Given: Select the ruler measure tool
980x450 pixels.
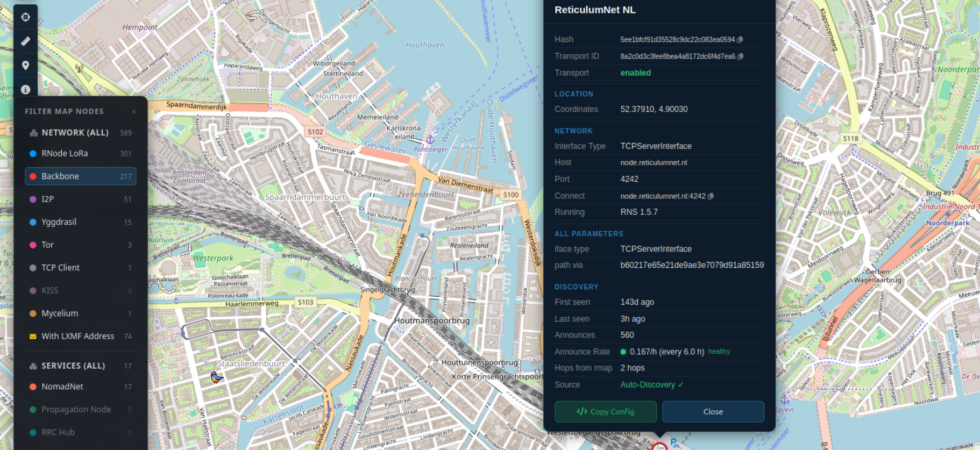Looking at the screenshot, I should 26,41.
